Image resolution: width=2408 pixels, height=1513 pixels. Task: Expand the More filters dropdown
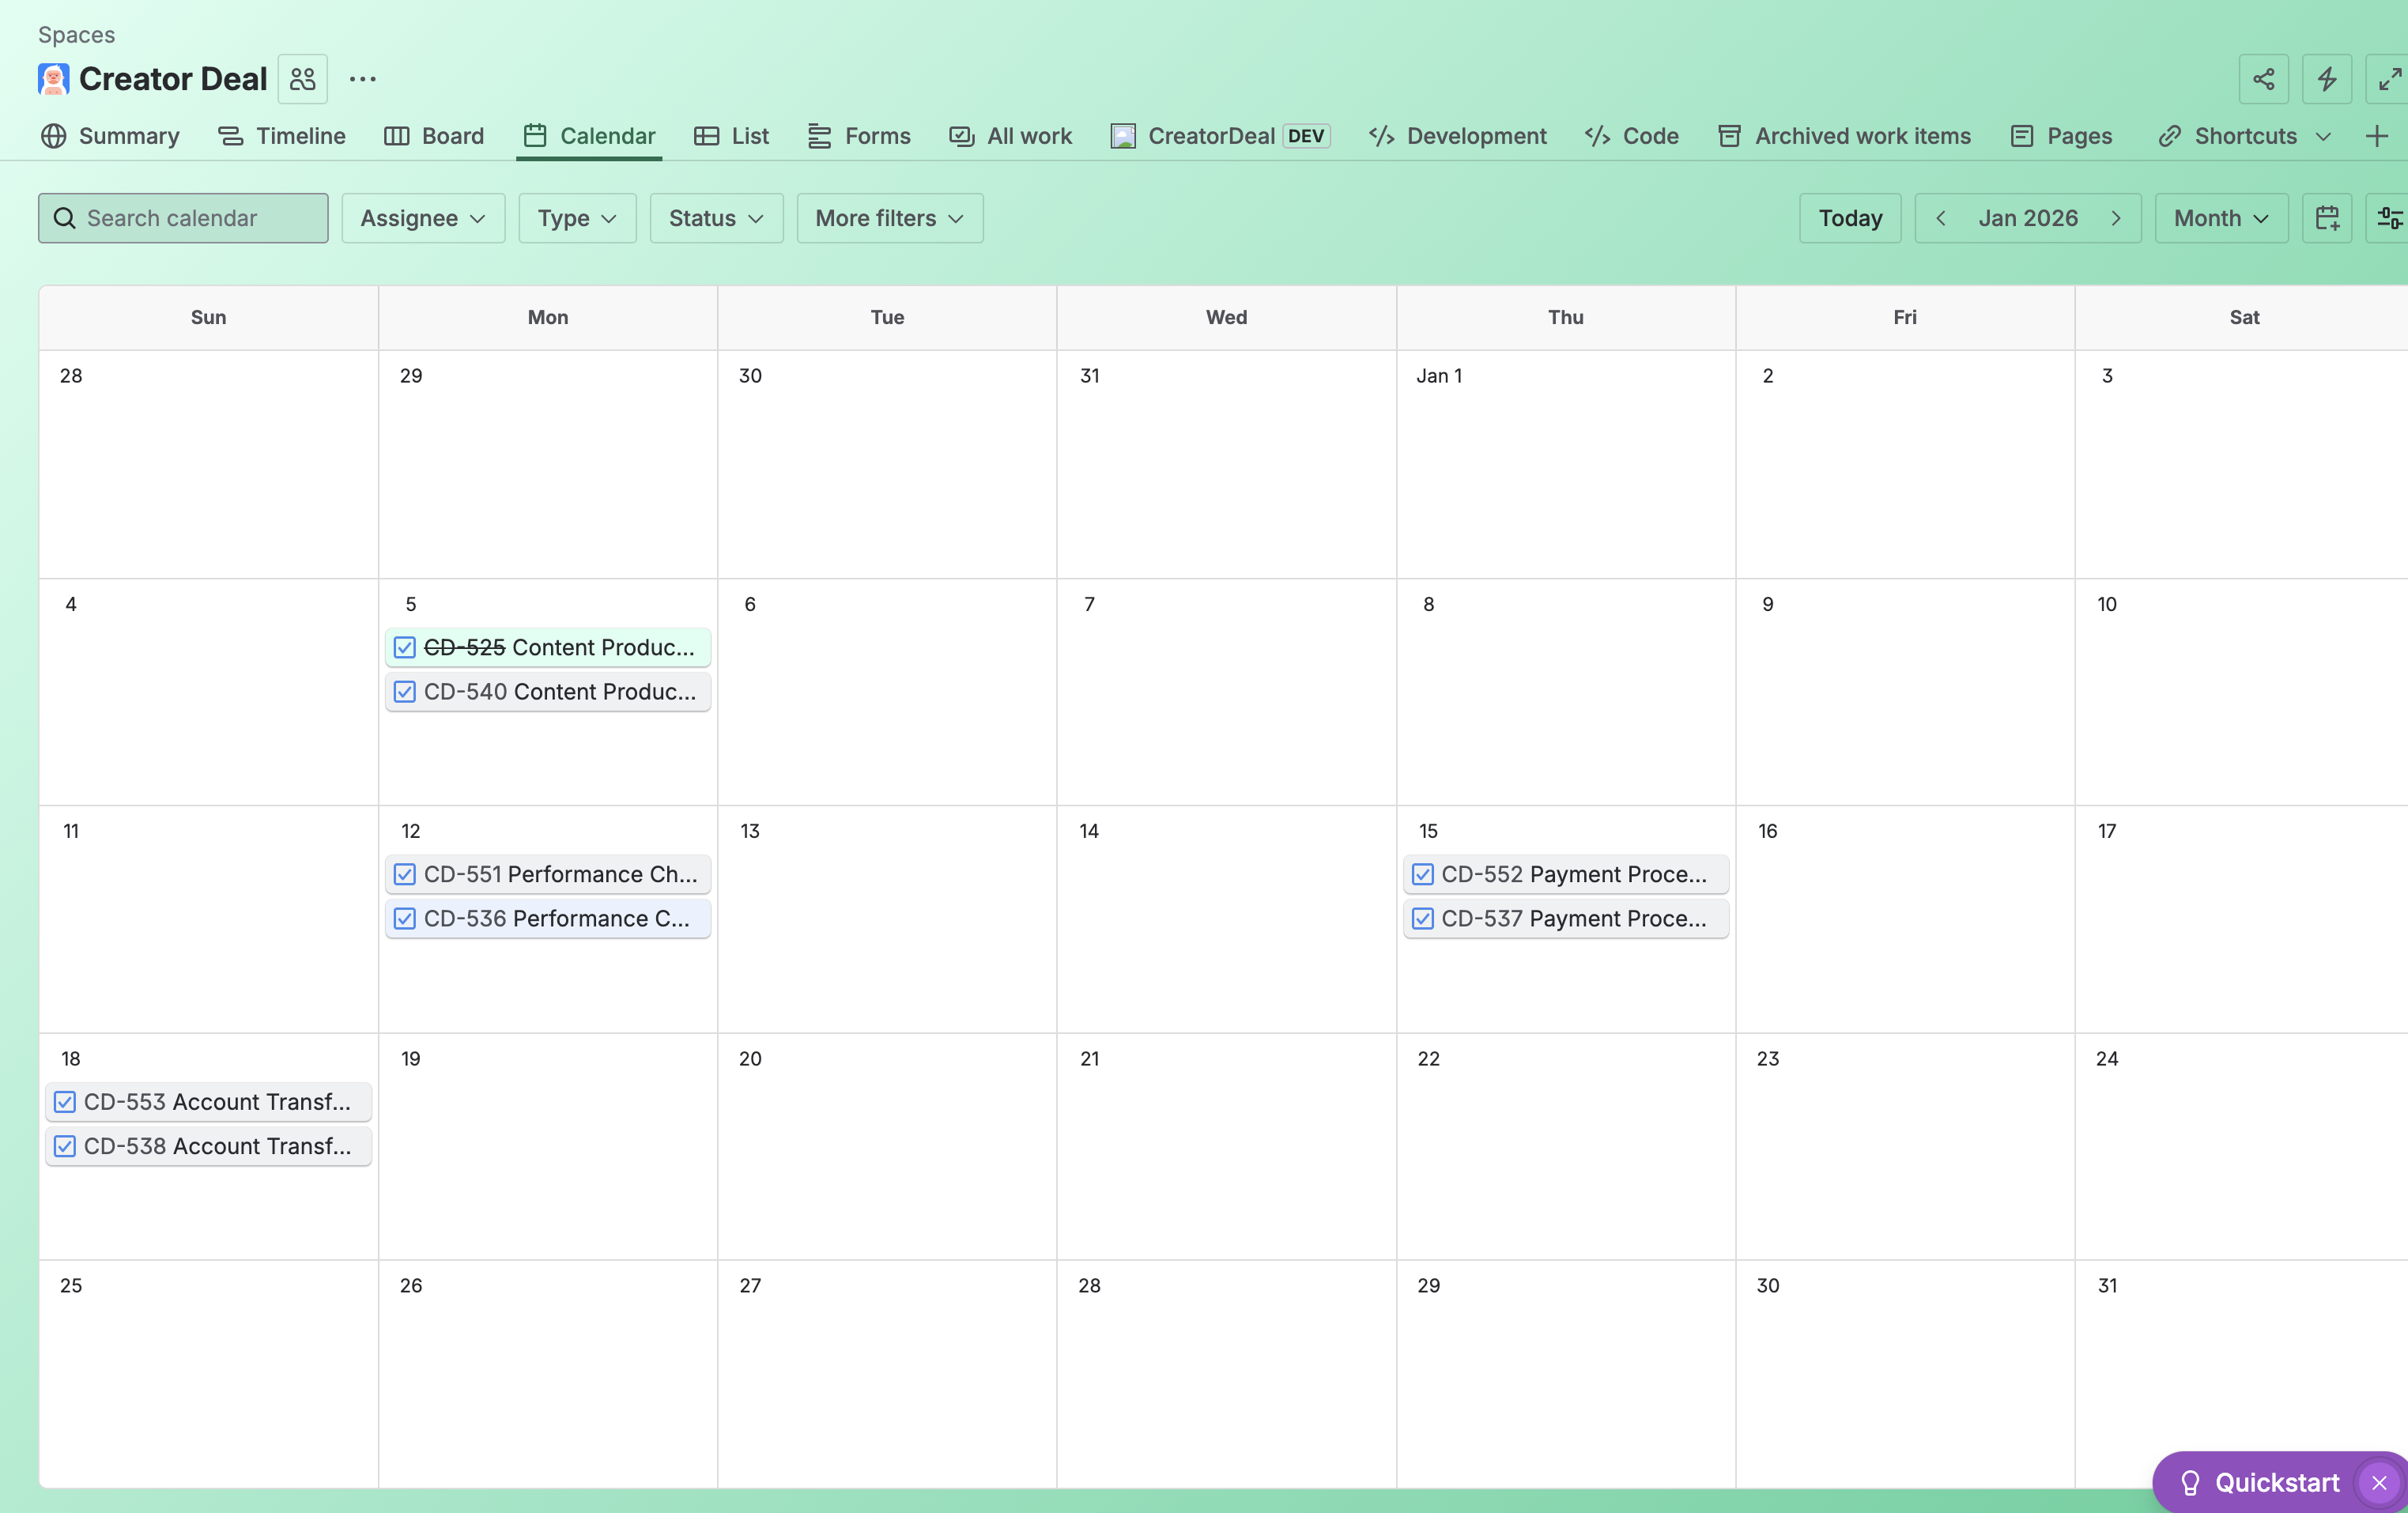tap(889, 218)
